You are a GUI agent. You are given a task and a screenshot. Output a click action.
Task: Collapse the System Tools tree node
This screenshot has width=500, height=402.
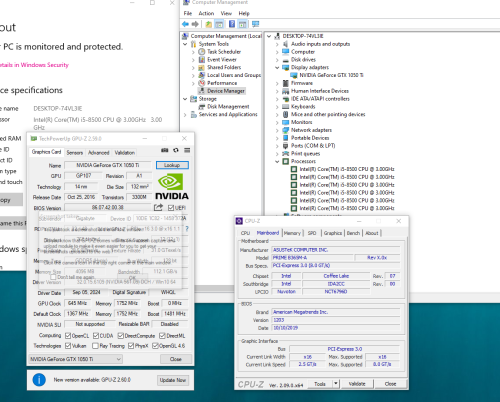pyautogui.click(x=185, y=44)
